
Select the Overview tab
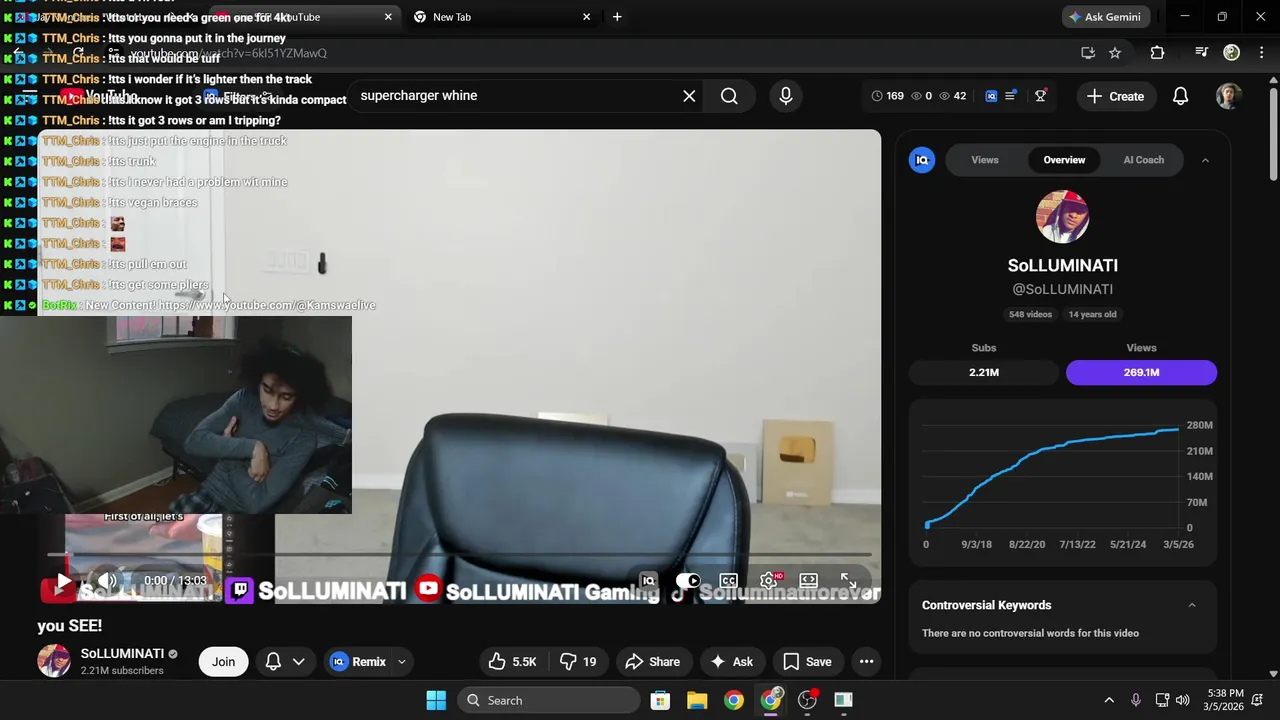1064,160
